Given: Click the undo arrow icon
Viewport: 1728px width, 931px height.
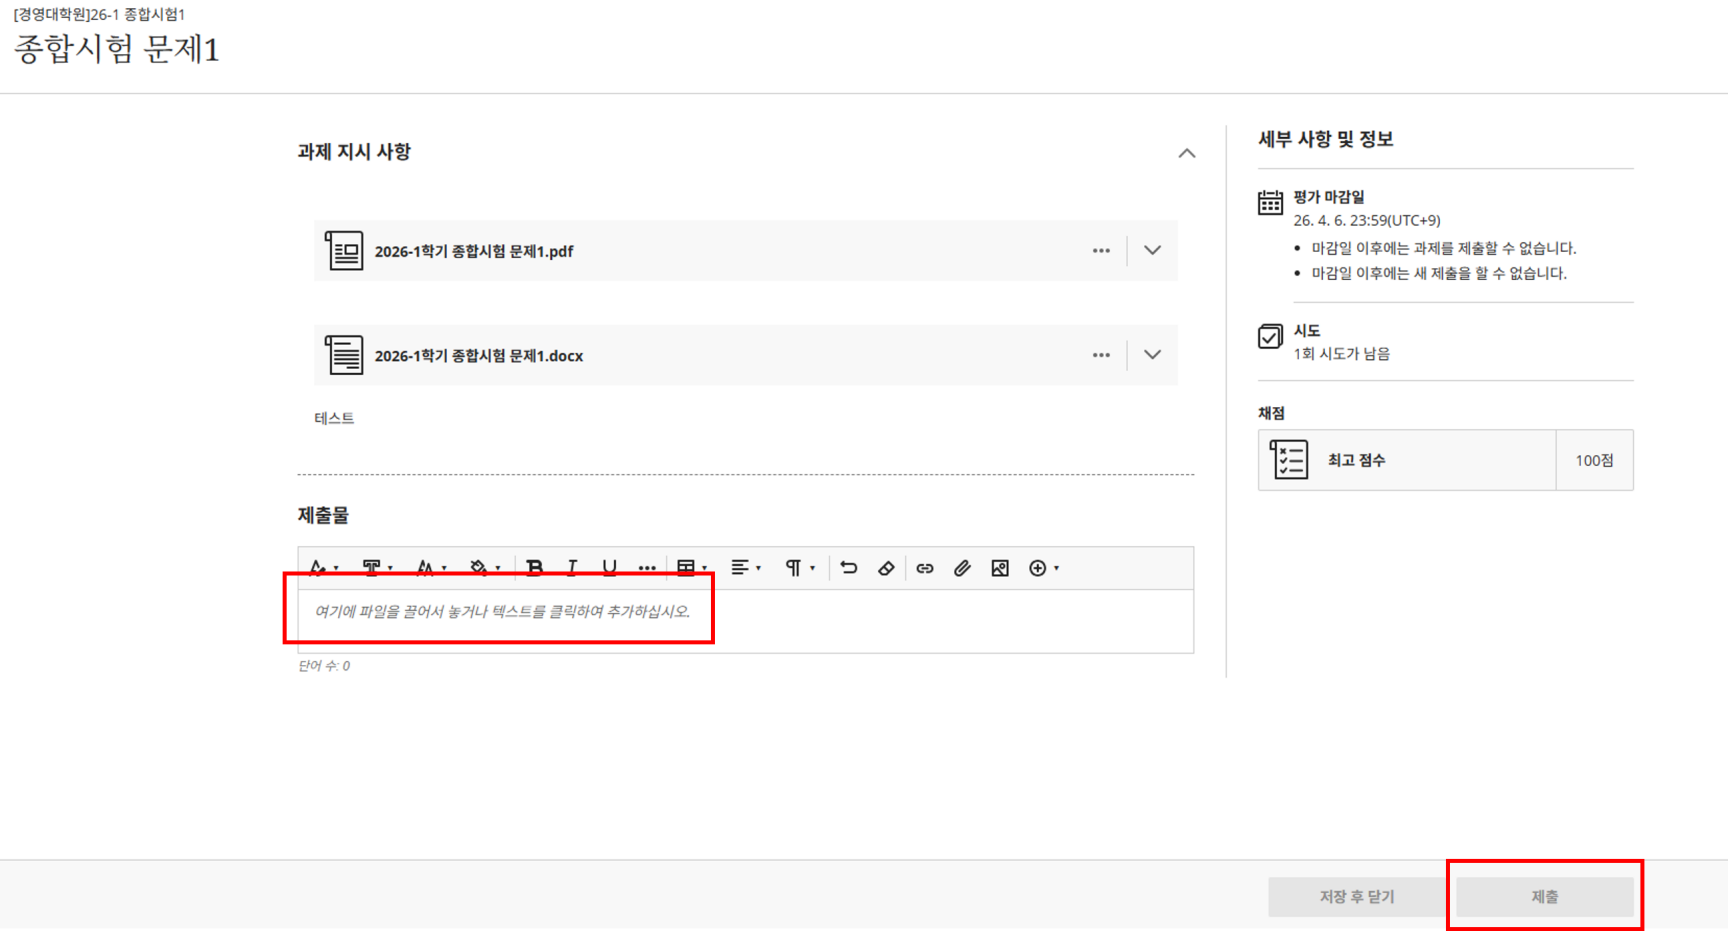Looking at the screenshot, I should (x=849, y=568).
